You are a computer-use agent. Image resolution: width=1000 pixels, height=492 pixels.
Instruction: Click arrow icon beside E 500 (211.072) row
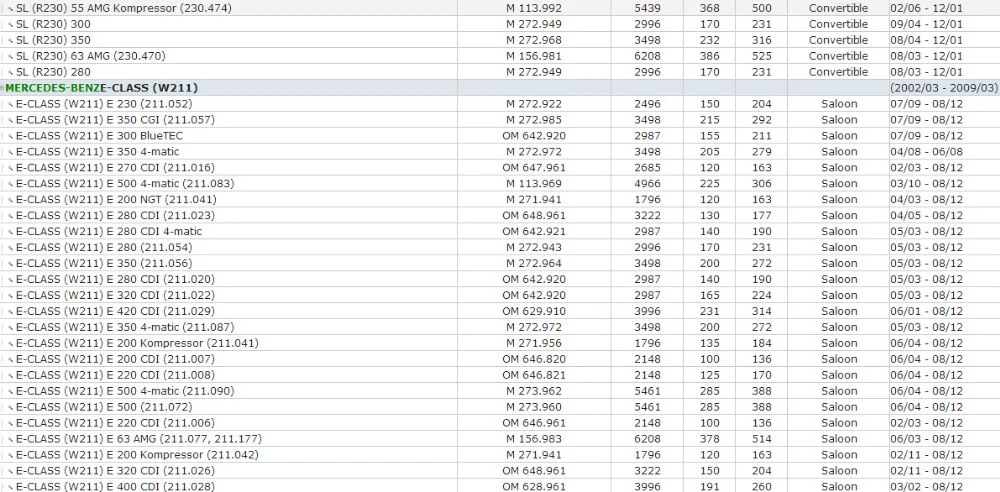(11, 407)
